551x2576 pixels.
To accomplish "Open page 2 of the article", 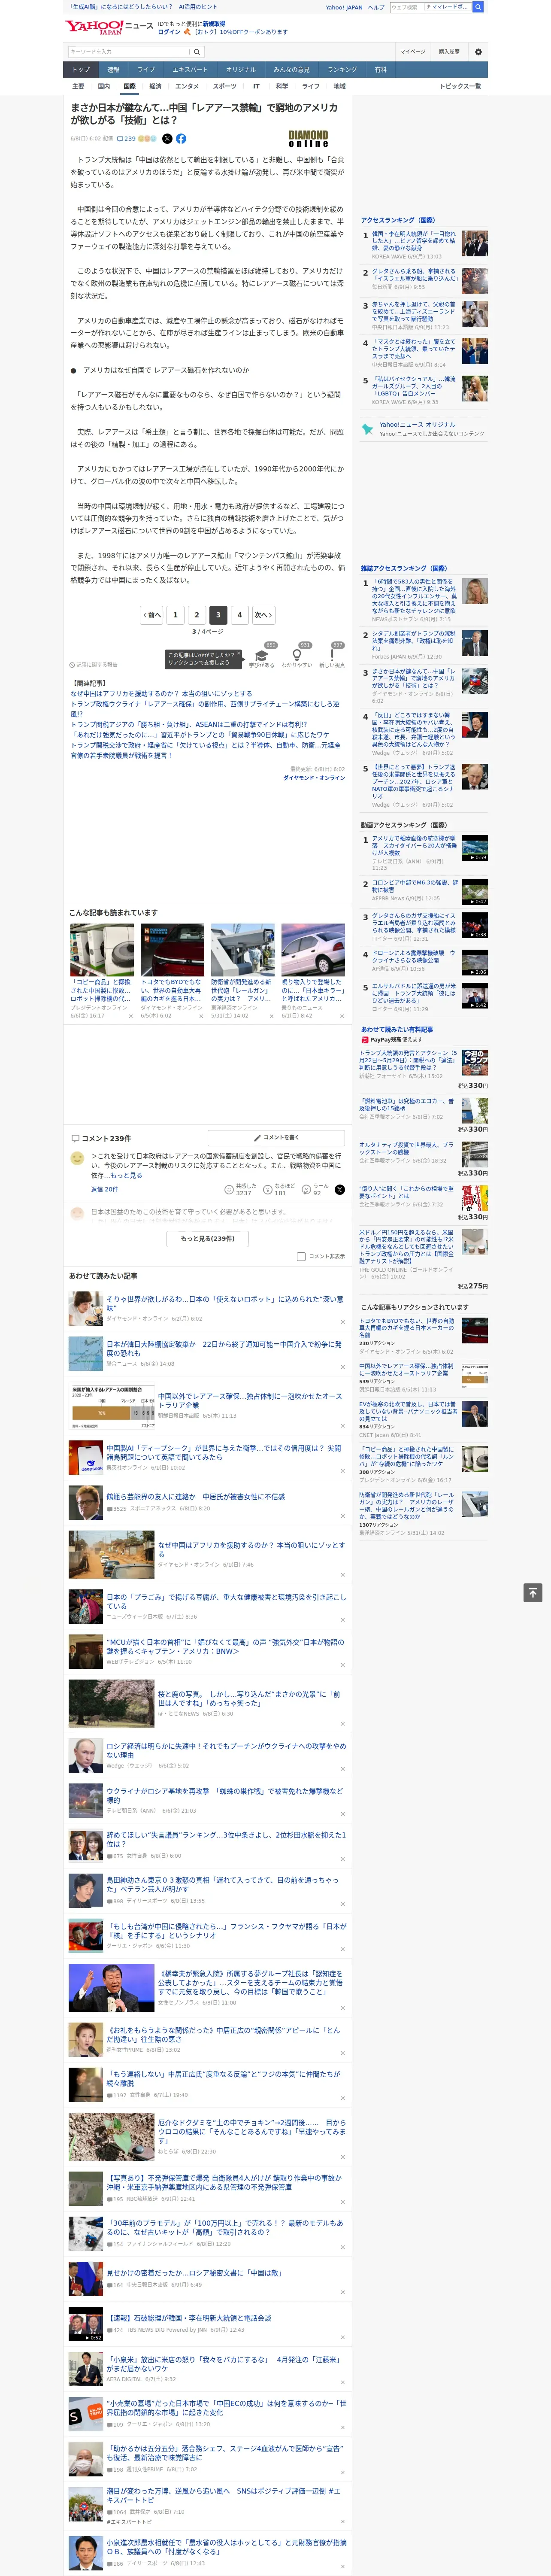I will (196, 615).
